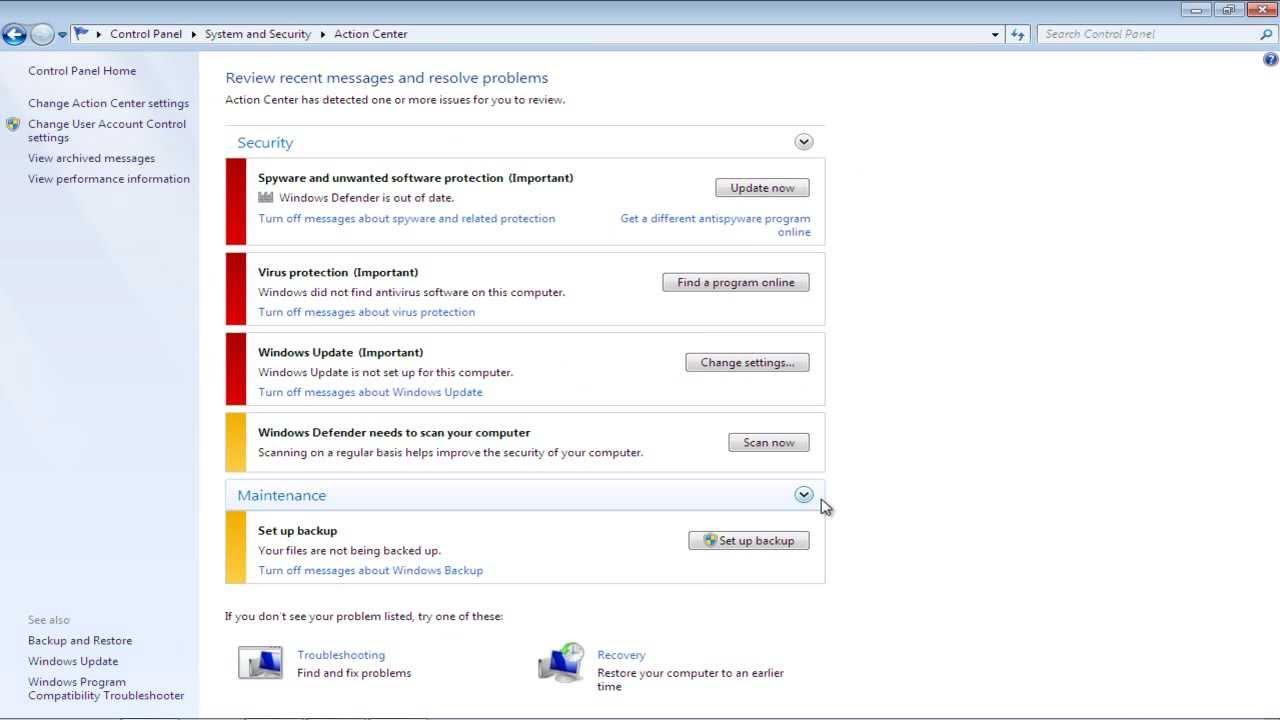Open recent pages dropdown beside navigation arrows

coord(61,33)
